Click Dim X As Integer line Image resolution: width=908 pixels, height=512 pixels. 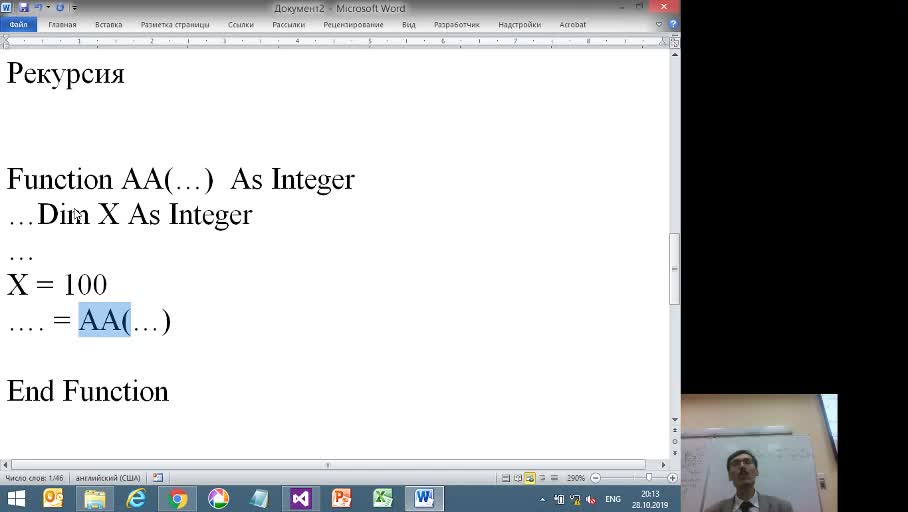145,215
